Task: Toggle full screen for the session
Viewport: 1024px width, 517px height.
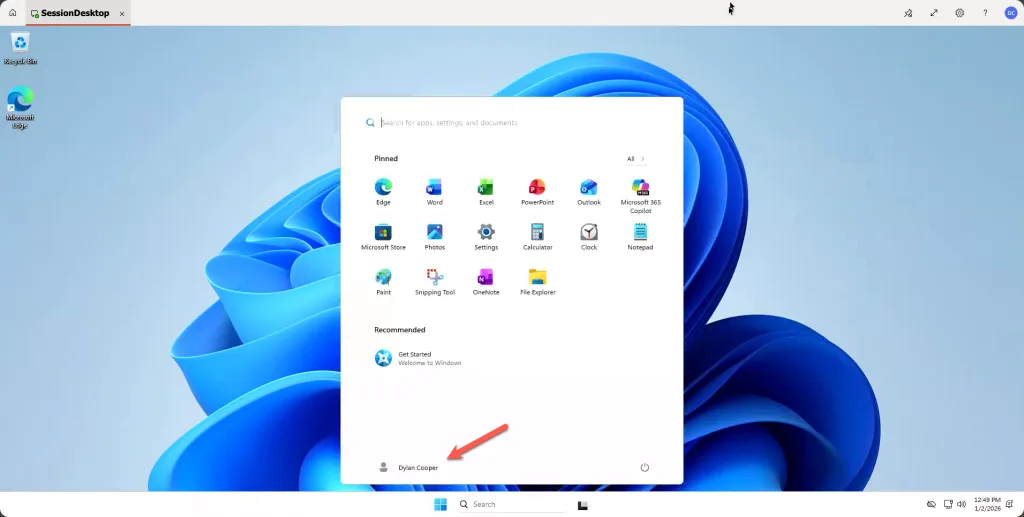Action: pyautogui.click(x=934, y=13)
